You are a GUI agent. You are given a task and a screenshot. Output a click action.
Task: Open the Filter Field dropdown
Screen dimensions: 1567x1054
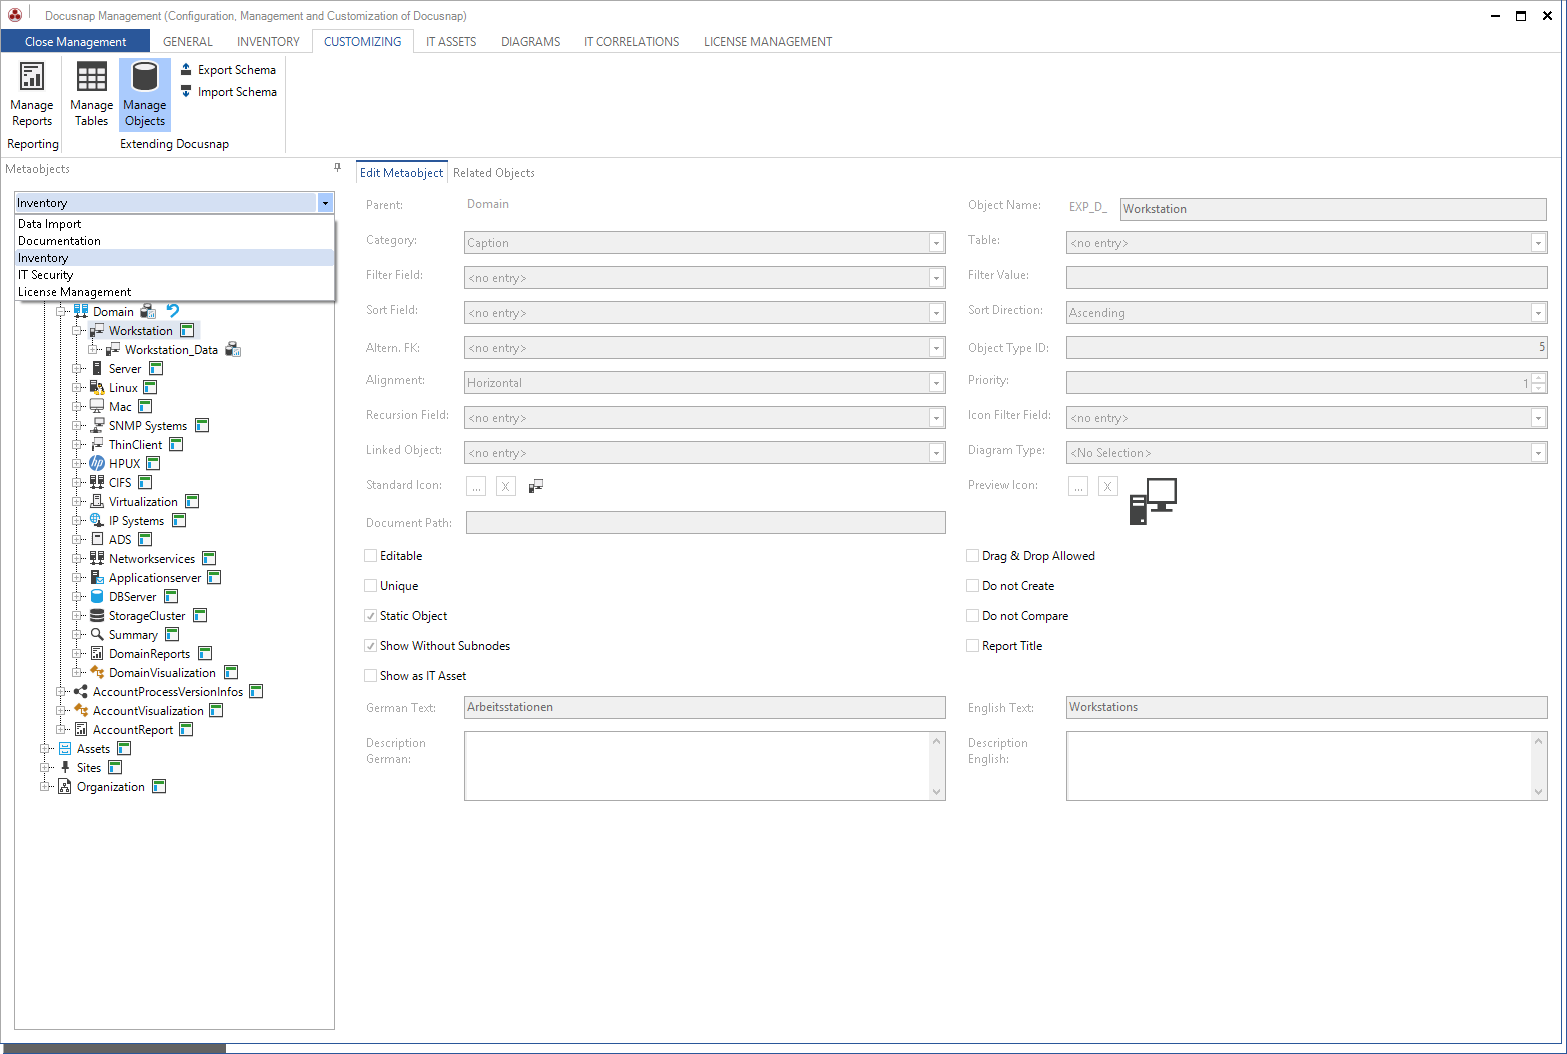(936, 278)
